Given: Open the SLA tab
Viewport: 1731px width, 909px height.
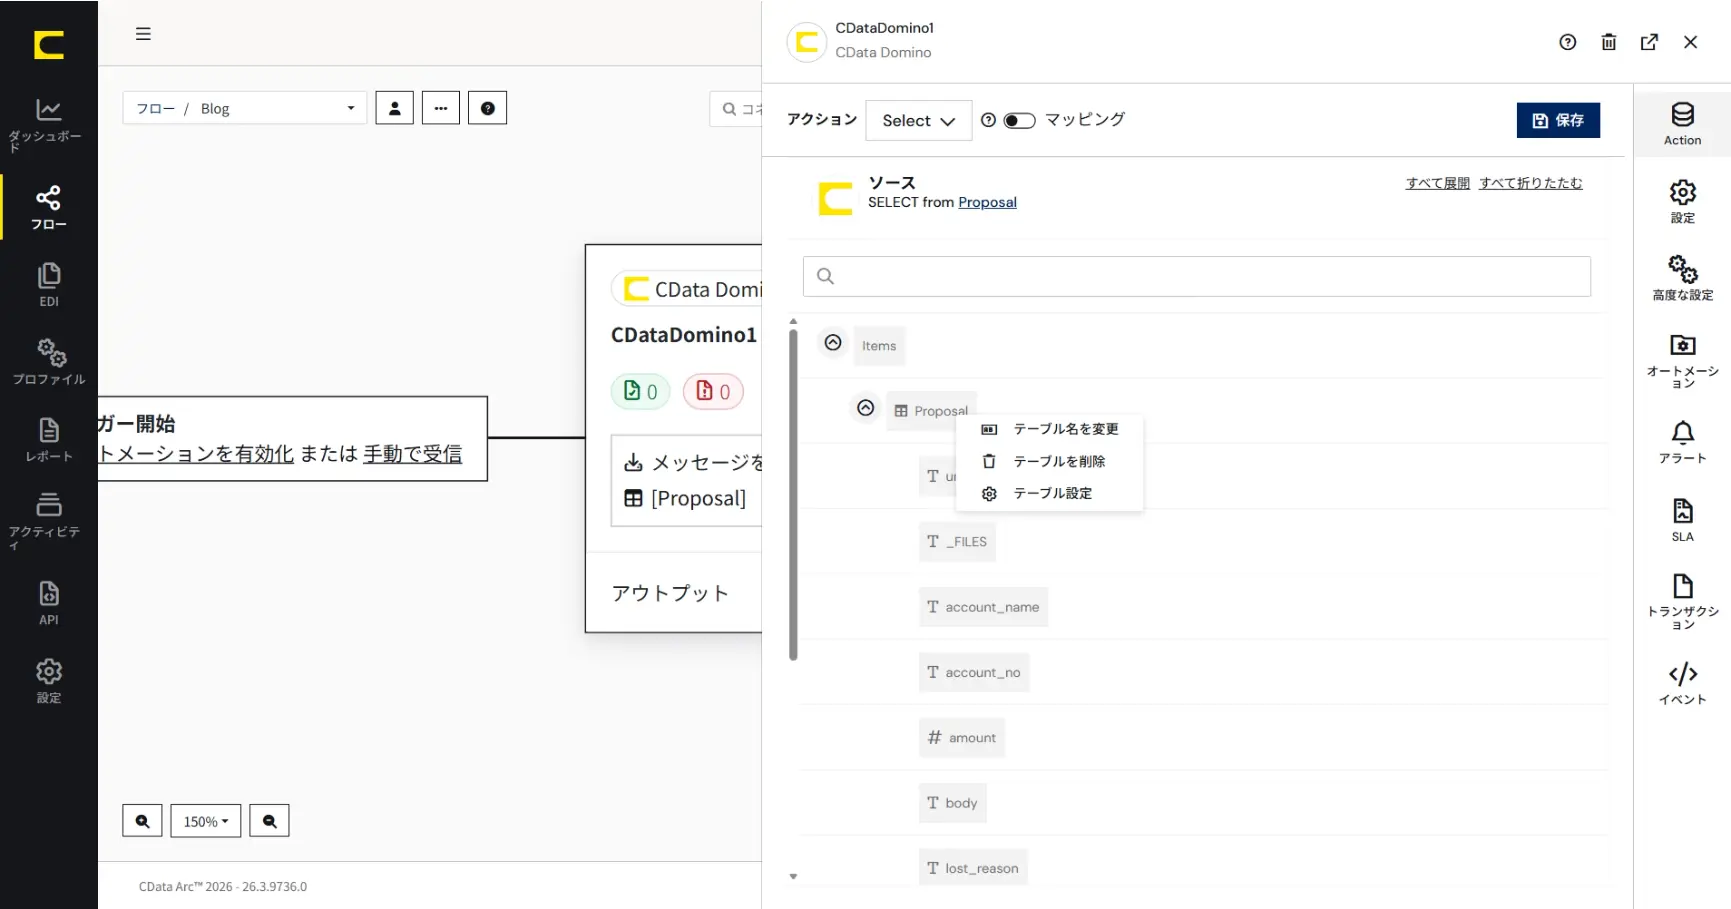Looking at the screenshot, I should 1683,520.
